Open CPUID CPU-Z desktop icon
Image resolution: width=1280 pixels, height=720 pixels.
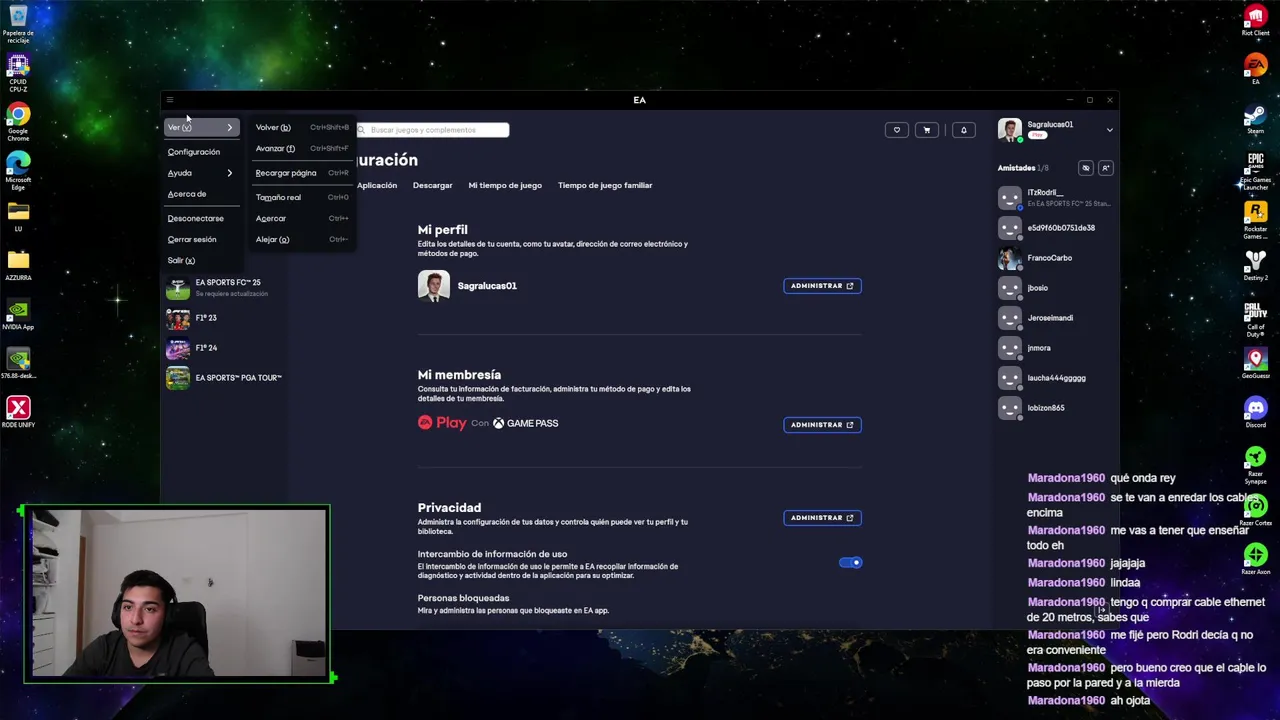coord(18,73)
